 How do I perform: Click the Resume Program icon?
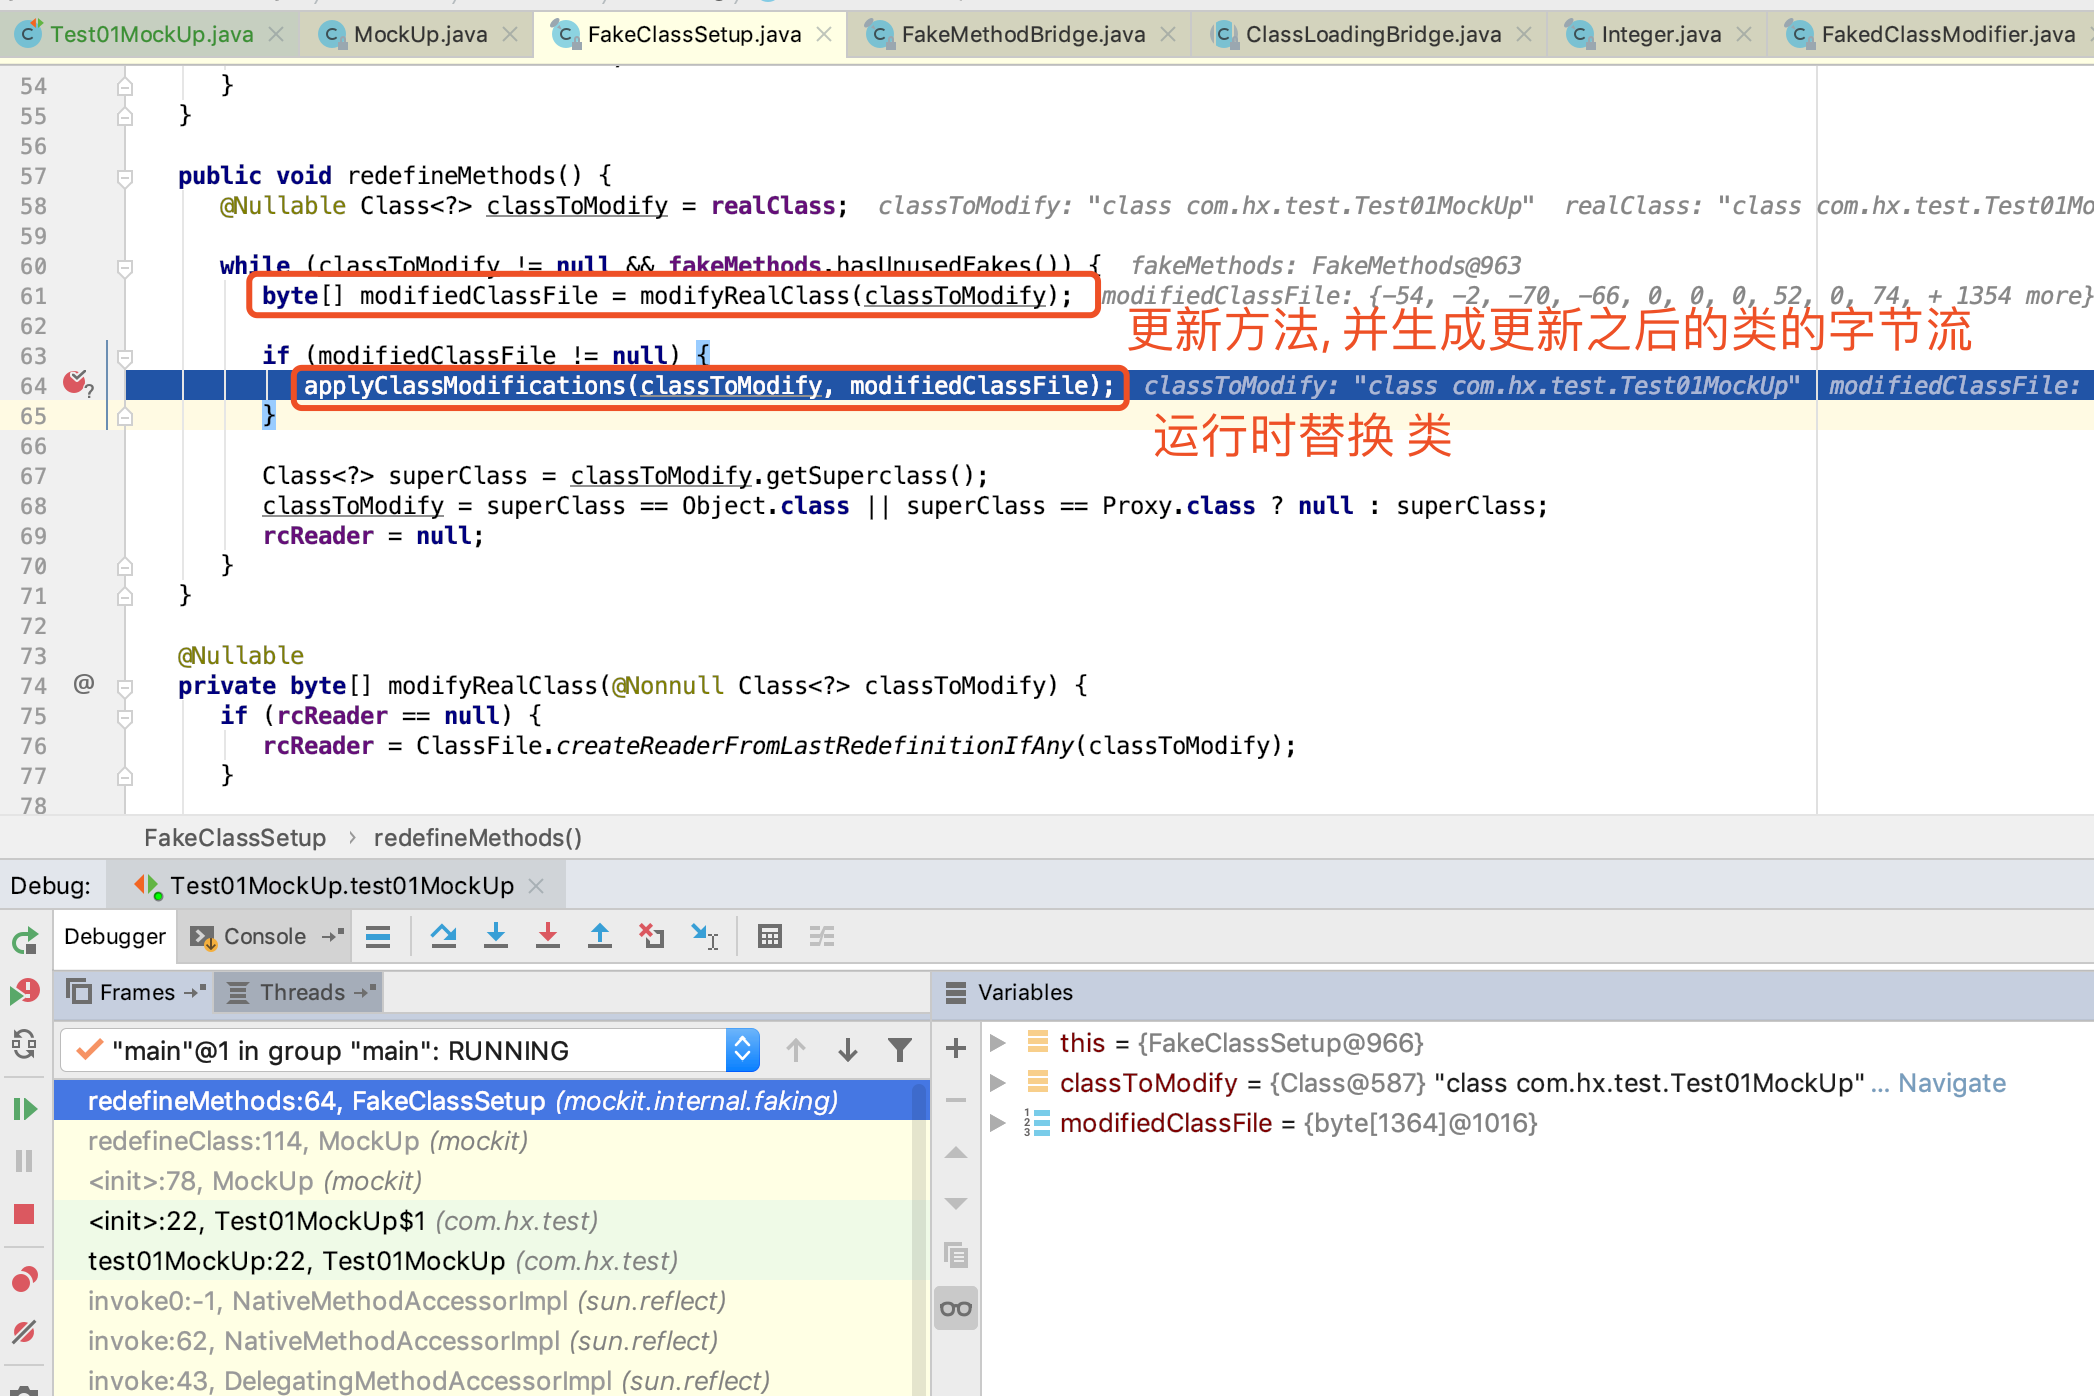[x=24, y=1108]
